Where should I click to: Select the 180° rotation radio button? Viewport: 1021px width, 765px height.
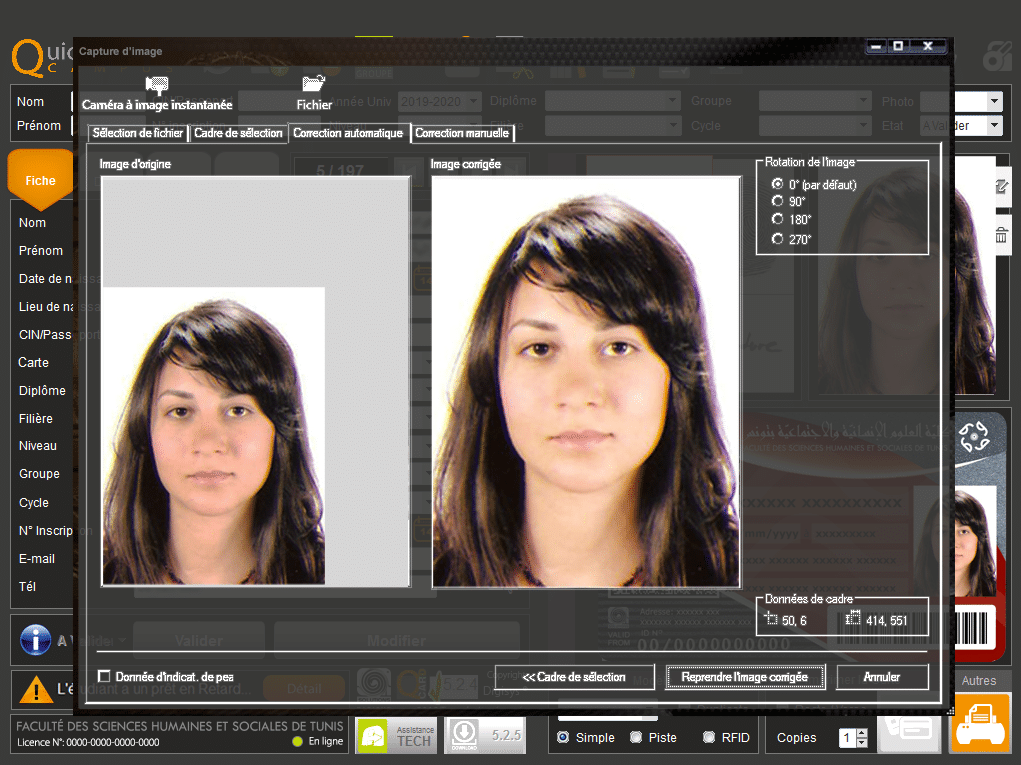(778, 220)
